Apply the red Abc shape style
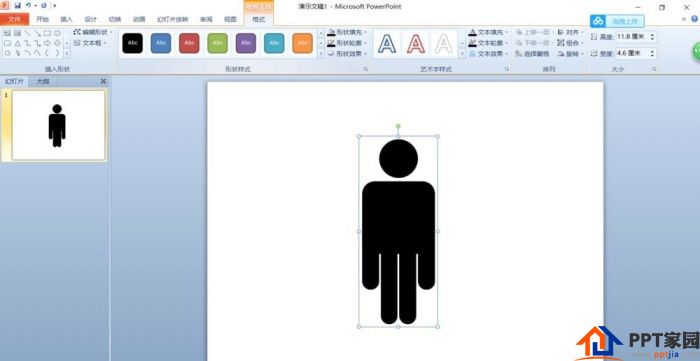Screen dimensions: 700x361 coord(189,43)
